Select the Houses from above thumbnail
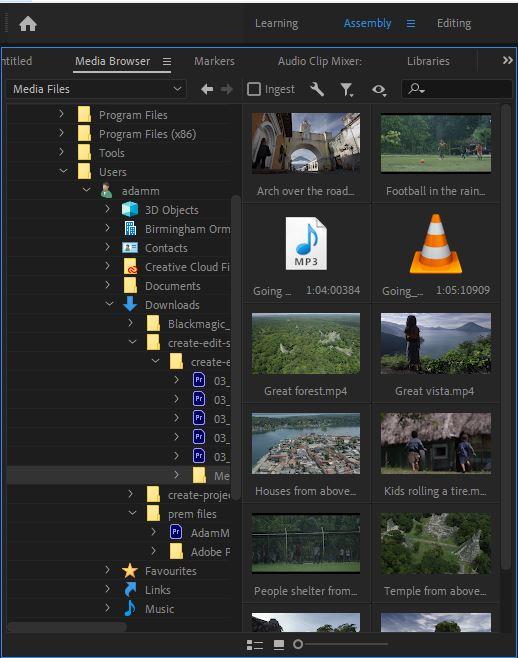 pyautogui.click(x=306, y=443)
